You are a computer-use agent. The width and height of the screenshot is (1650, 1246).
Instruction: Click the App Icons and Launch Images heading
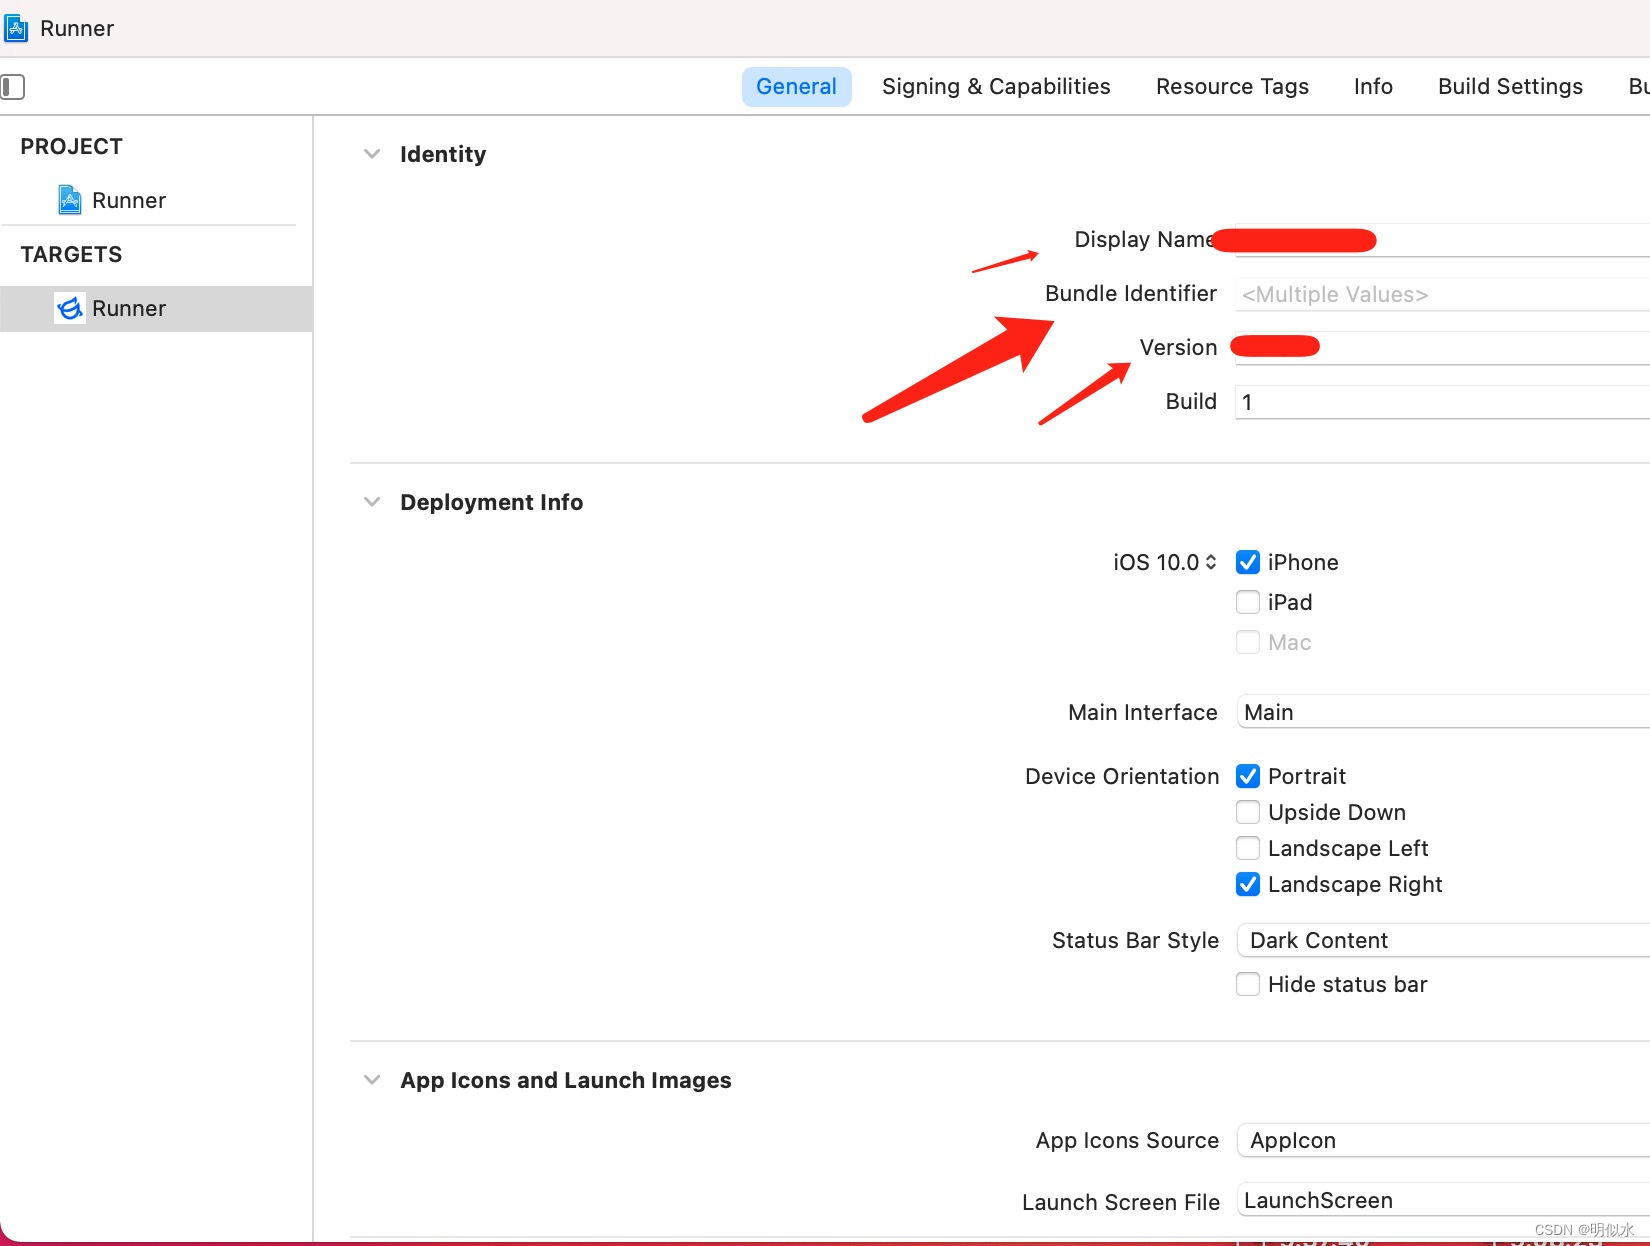point(565,1080)
